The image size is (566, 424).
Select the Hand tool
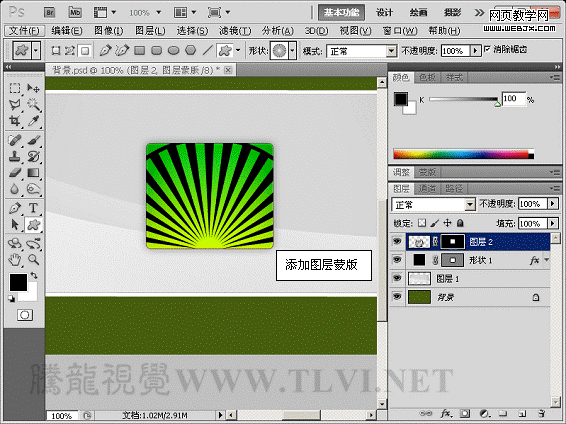[x=14, y=259]
